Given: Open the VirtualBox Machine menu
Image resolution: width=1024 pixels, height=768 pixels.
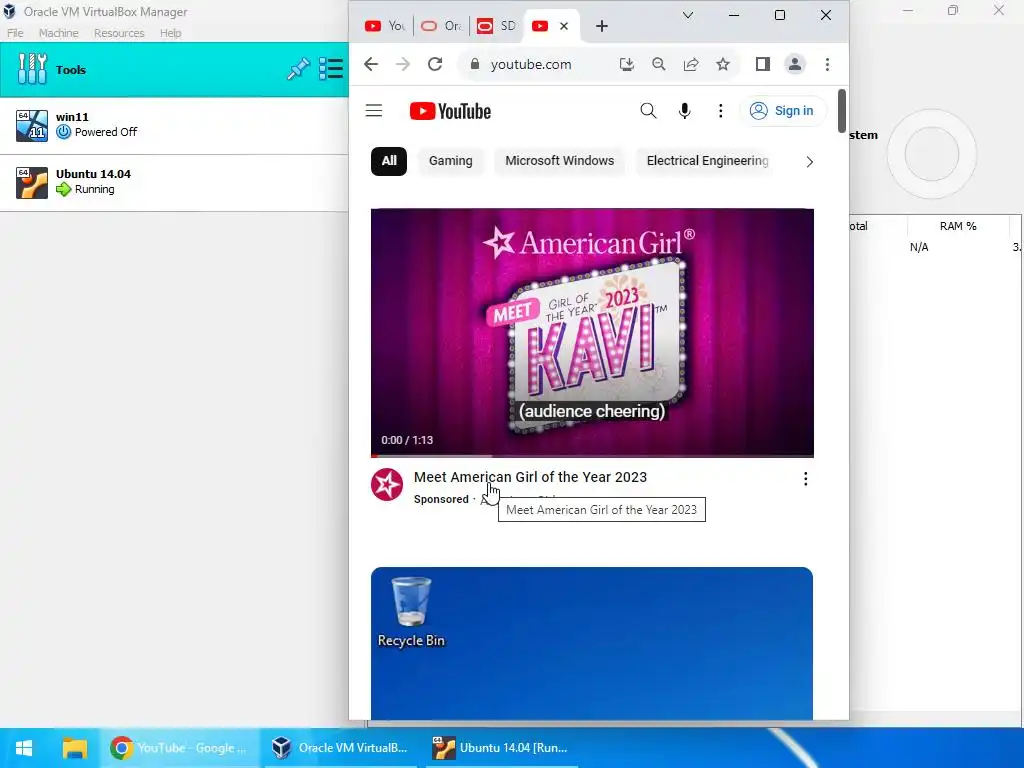Looking at the screenshot, I should coord(58,33).
